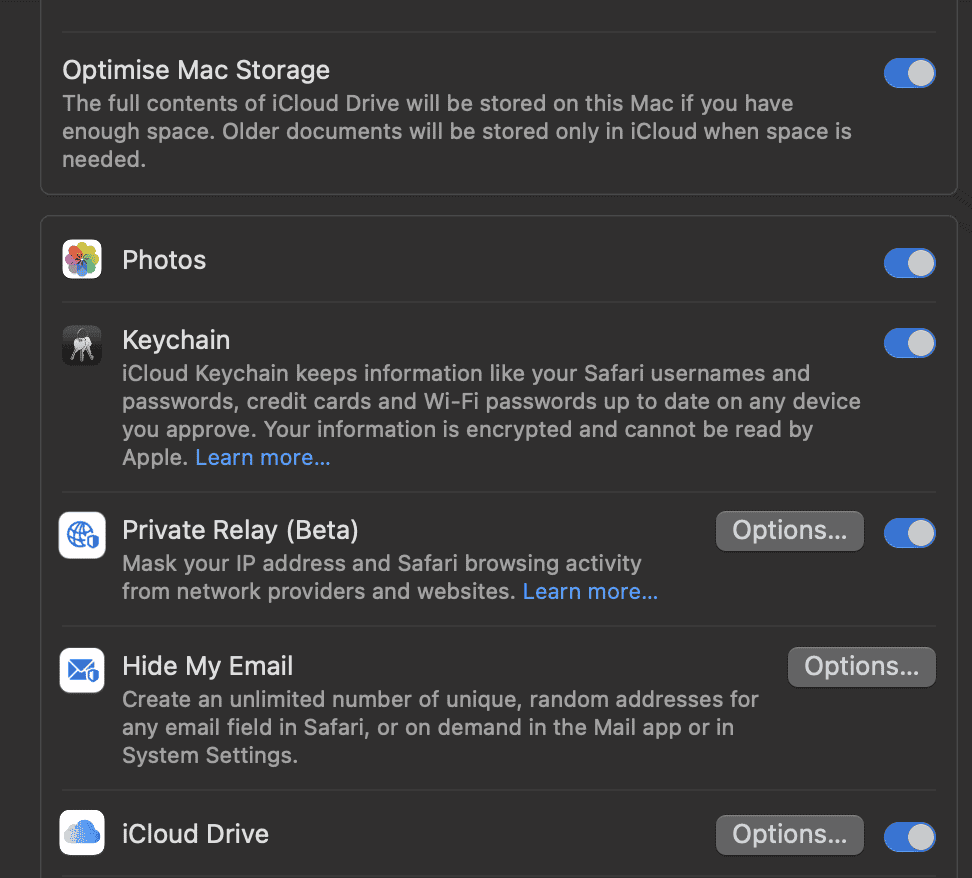Open Keychain Learn more link
This screenshot has width=972, height=878.
tap(263, 458)
